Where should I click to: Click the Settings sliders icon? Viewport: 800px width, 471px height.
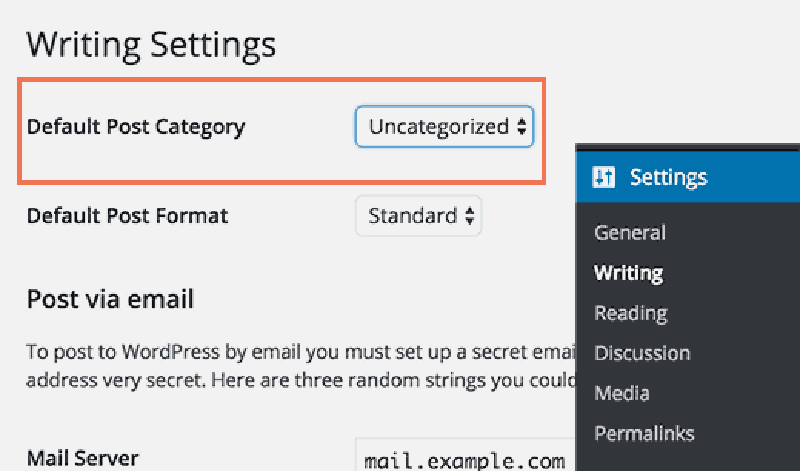[603, 178]
